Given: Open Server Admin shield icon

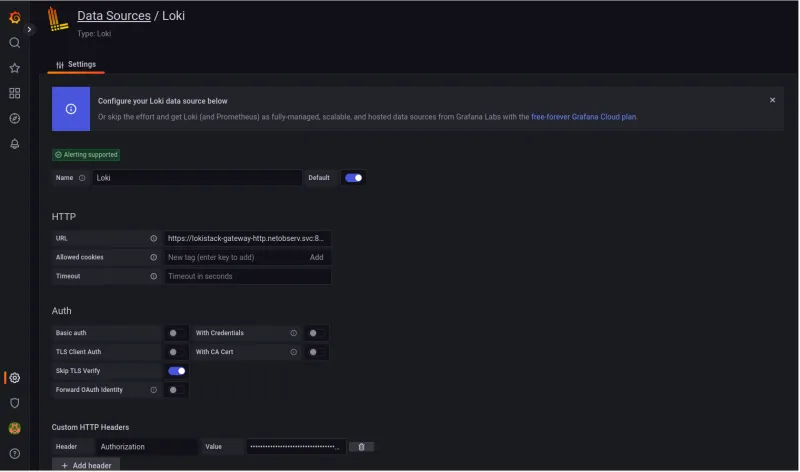Looking at the screenshot, I should point(15,403).
